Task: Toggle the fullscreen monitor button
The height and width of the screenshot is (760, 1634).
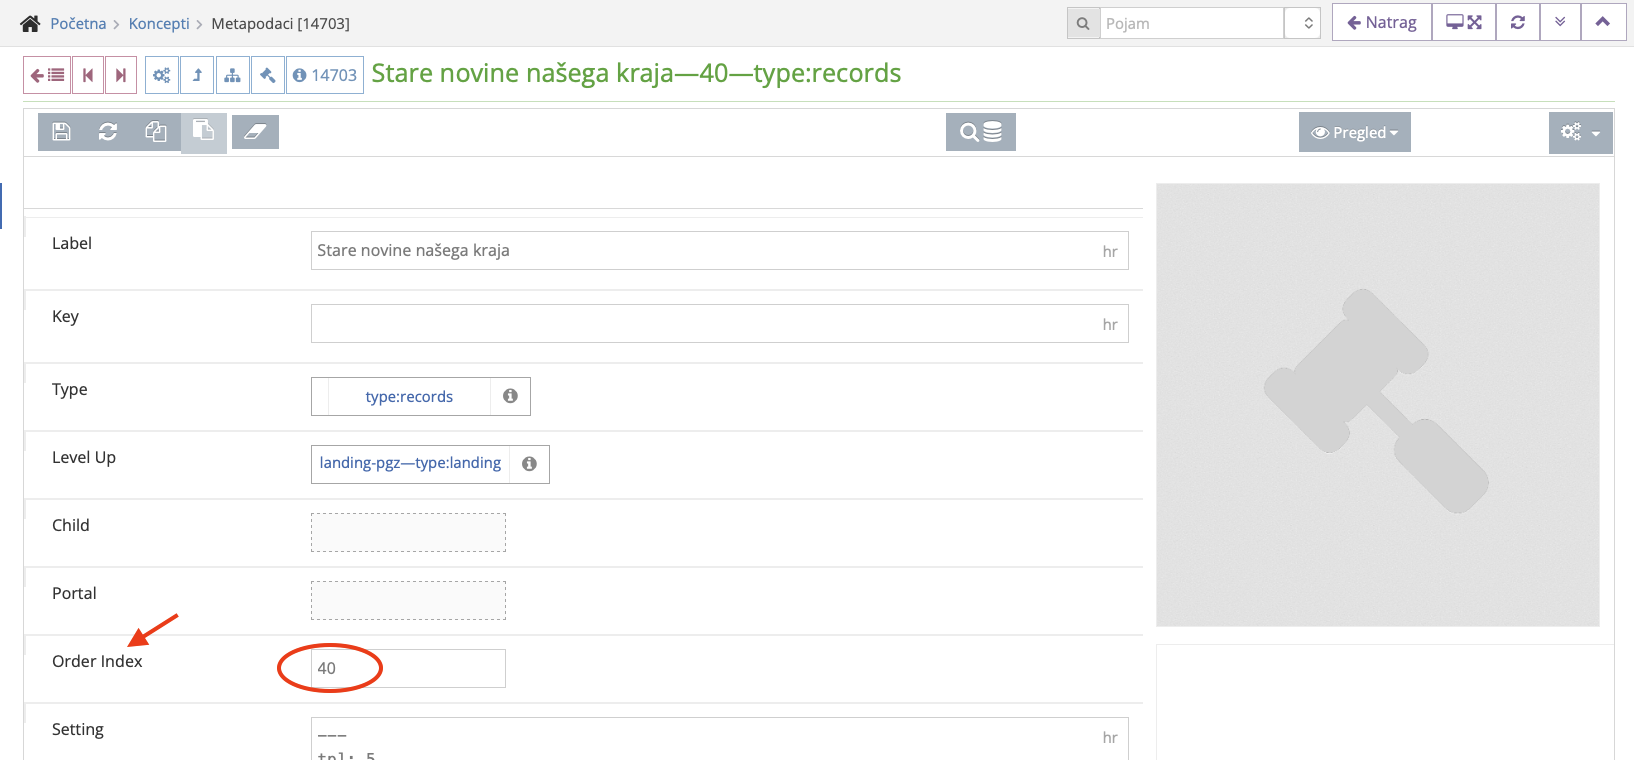Action: [x=1464, y=22]
